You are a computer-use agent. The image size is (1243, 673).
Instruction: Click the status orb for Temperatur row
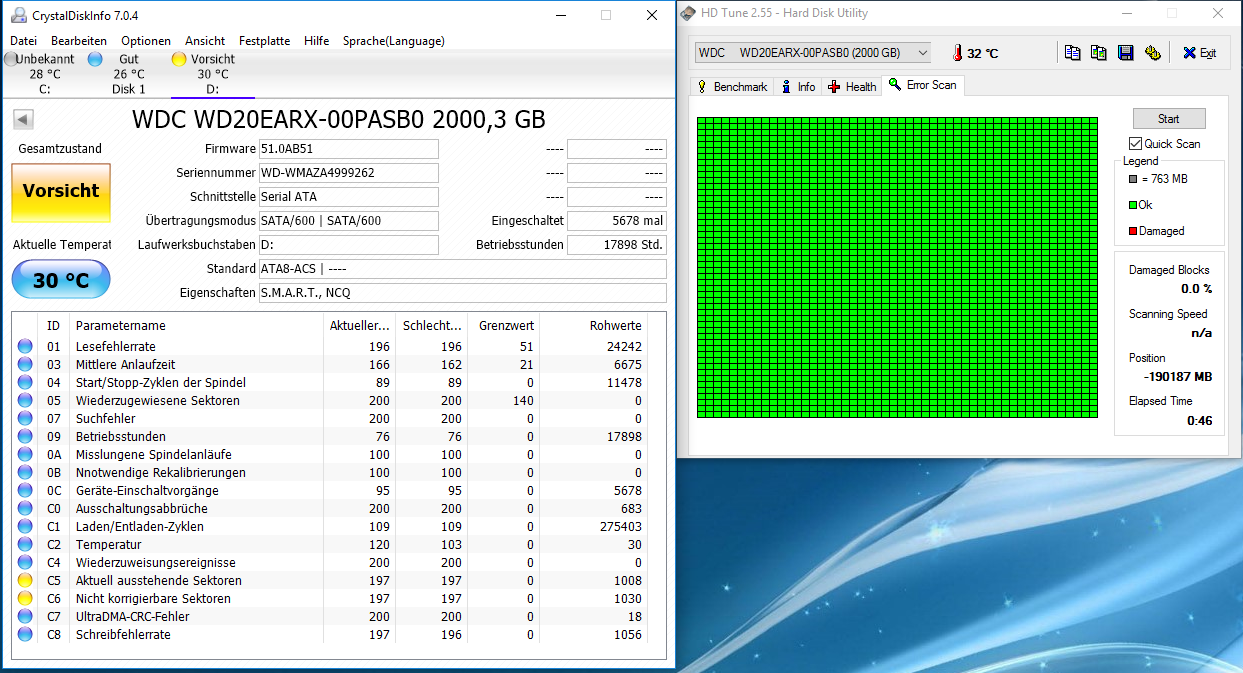pos(25,545)
